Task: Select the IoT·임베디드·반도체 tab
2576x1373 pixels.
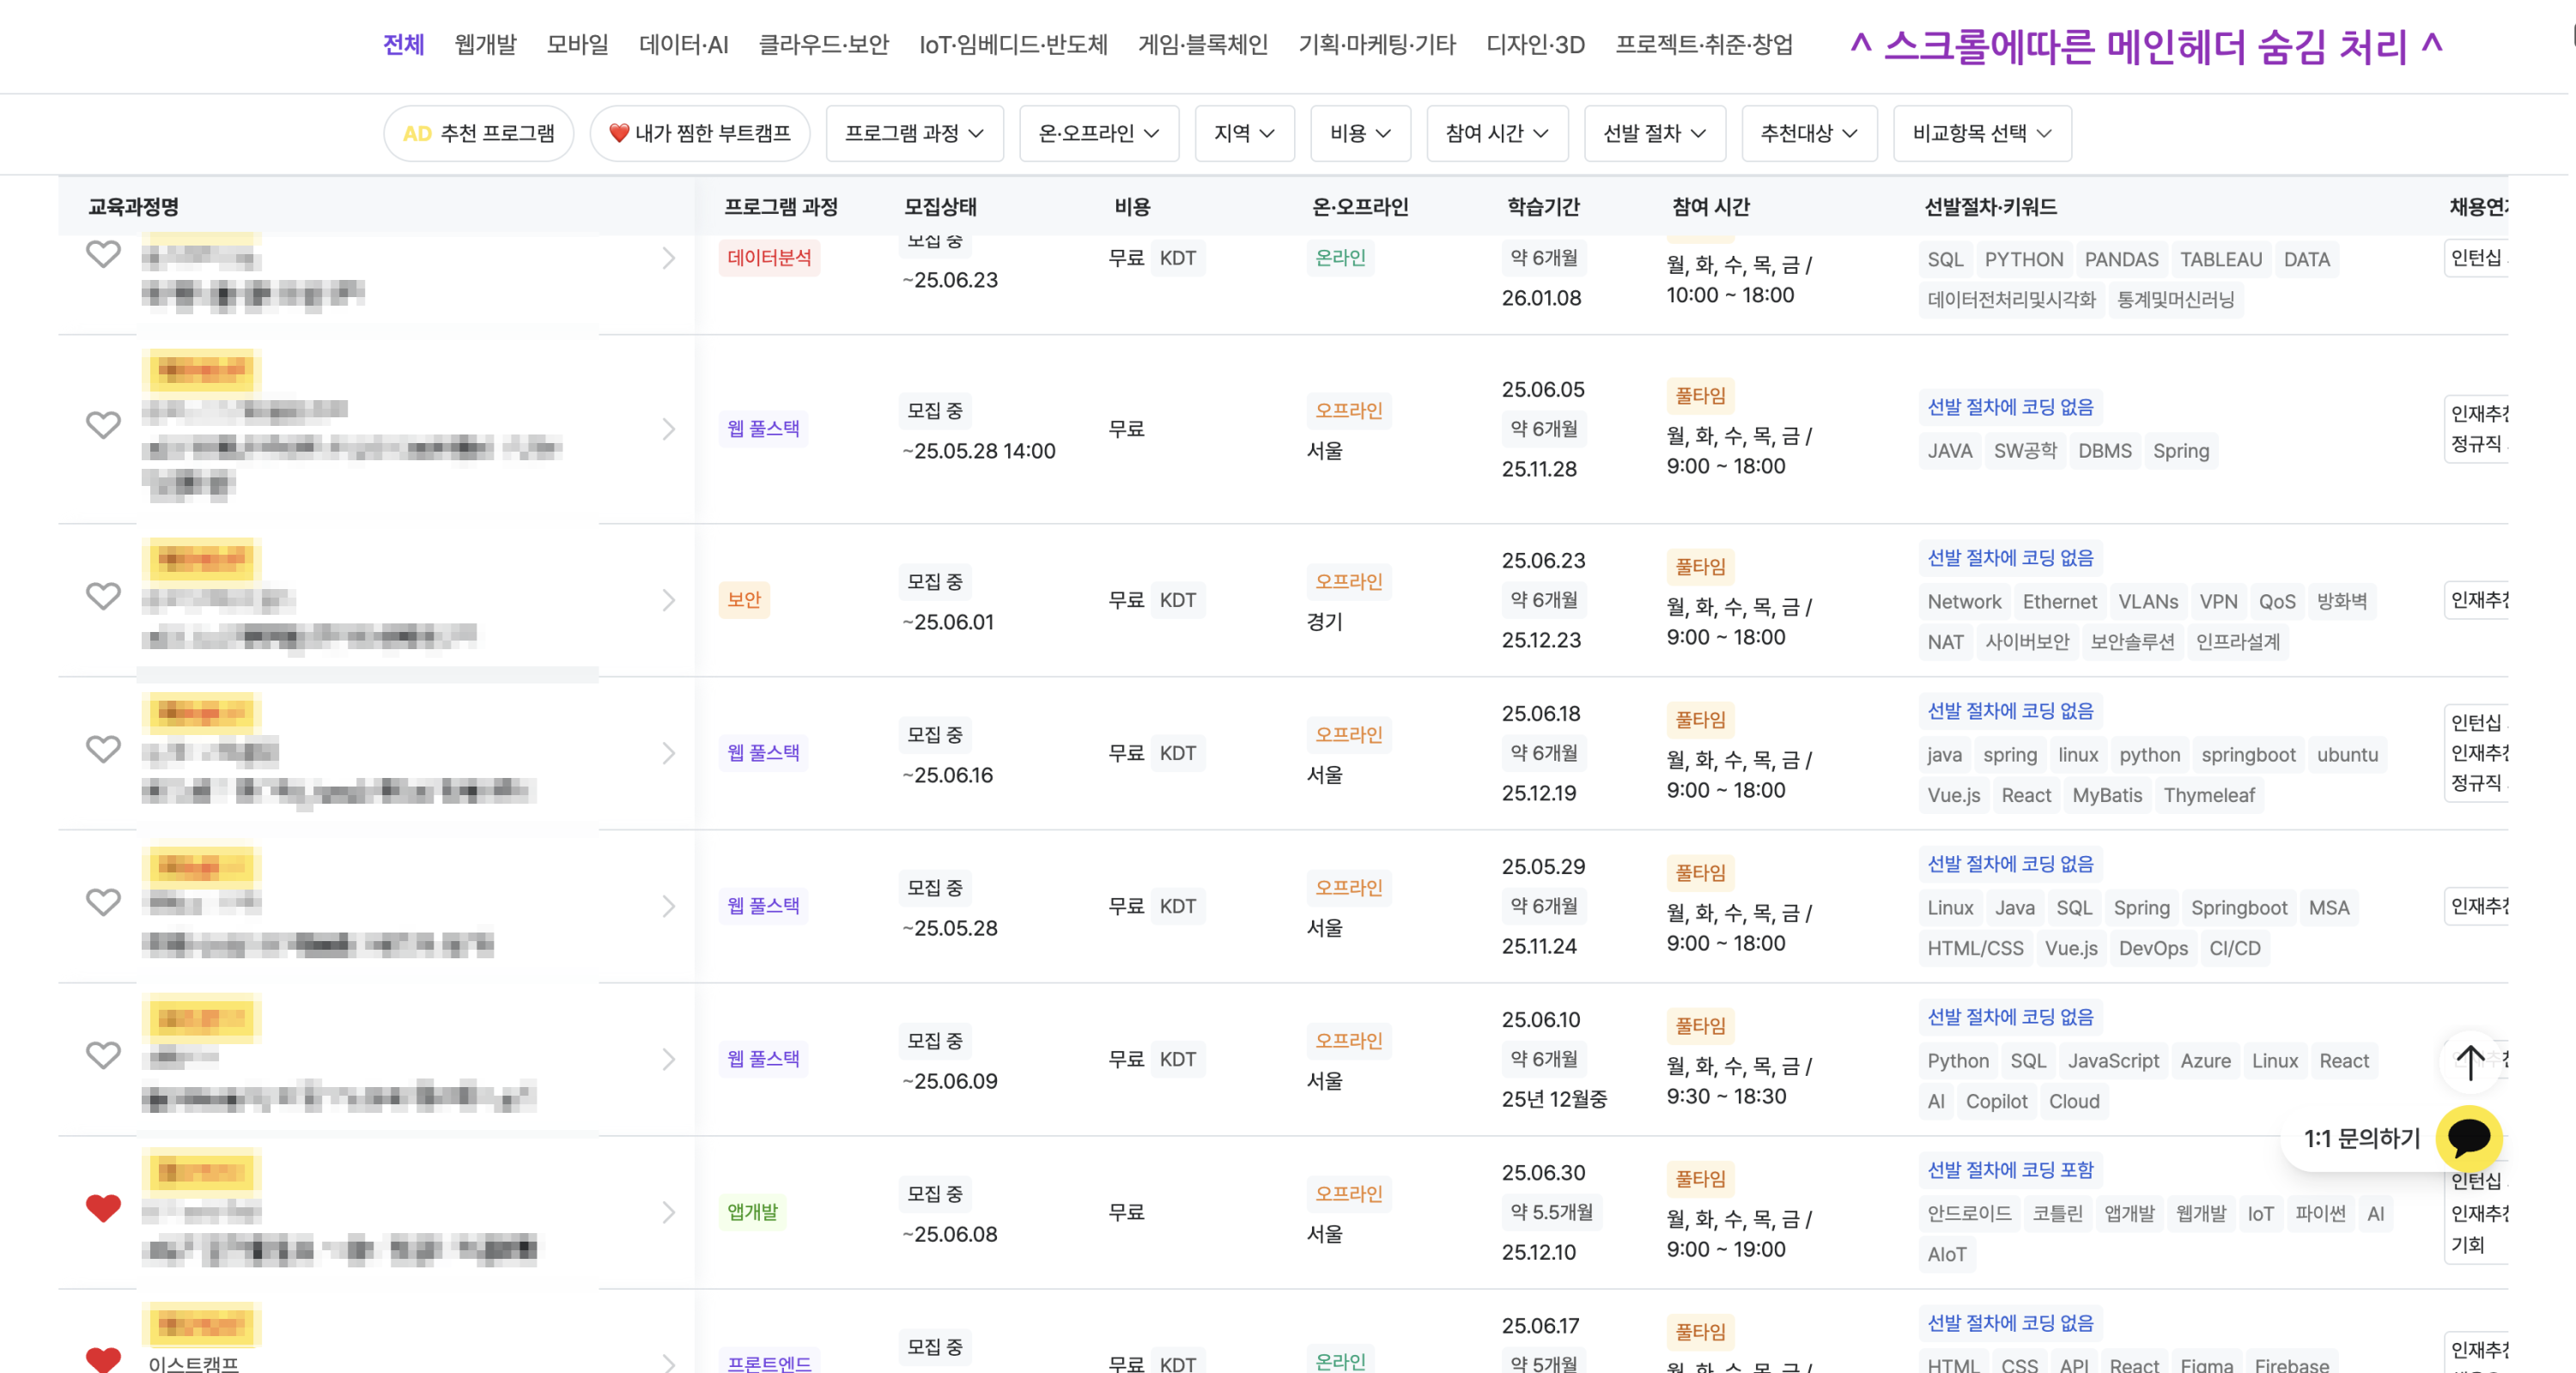Action: coord(1013,45)
